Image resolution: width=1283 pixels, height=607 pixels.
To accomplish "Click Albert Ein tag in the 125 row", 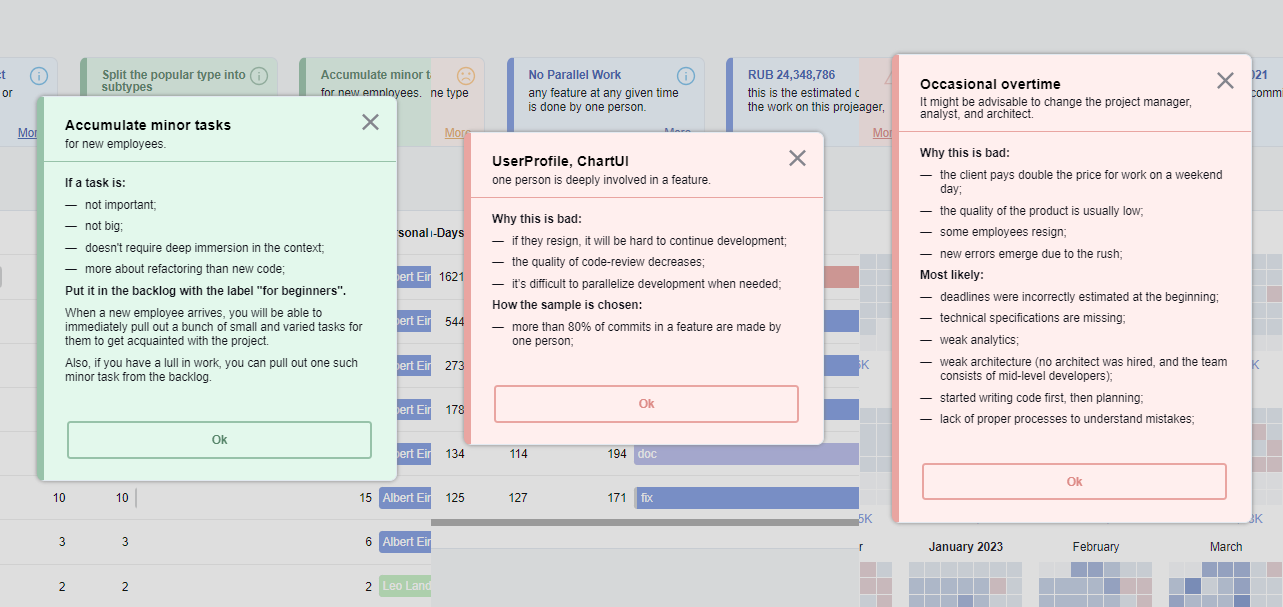I will coord(405,498).
